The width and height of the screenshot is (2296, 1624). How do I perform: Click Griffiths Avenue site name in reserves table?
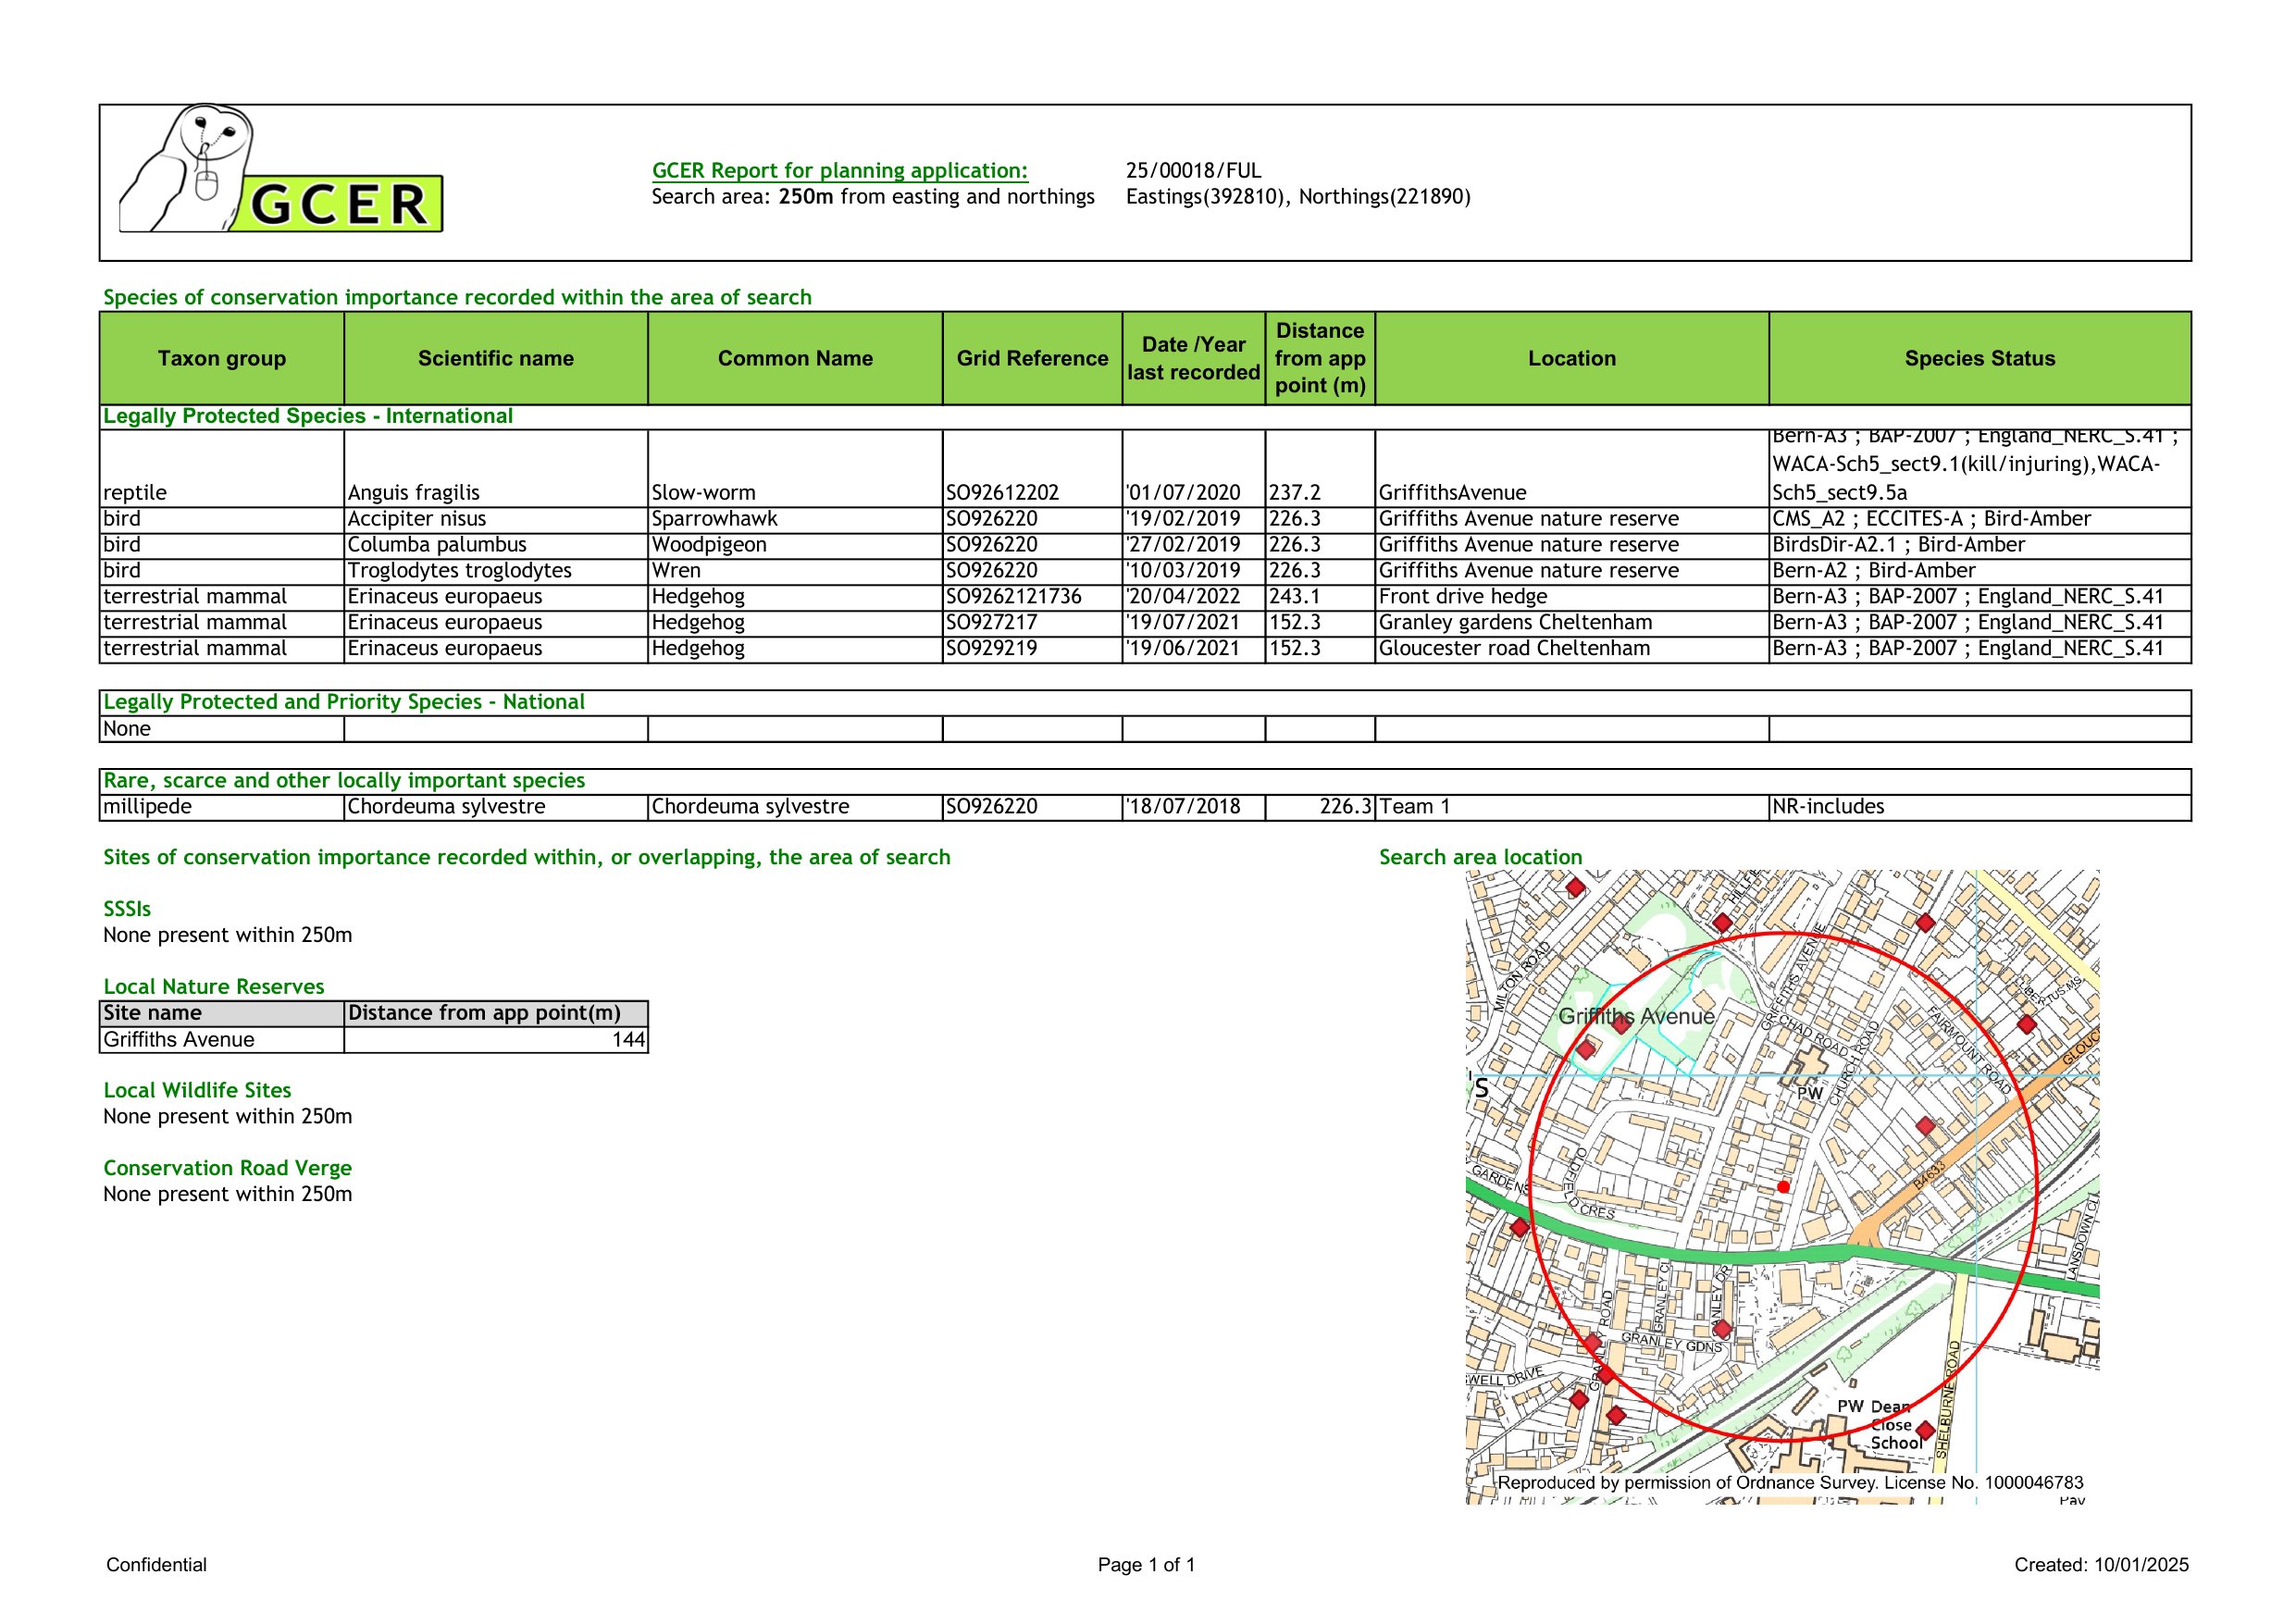179,1039
